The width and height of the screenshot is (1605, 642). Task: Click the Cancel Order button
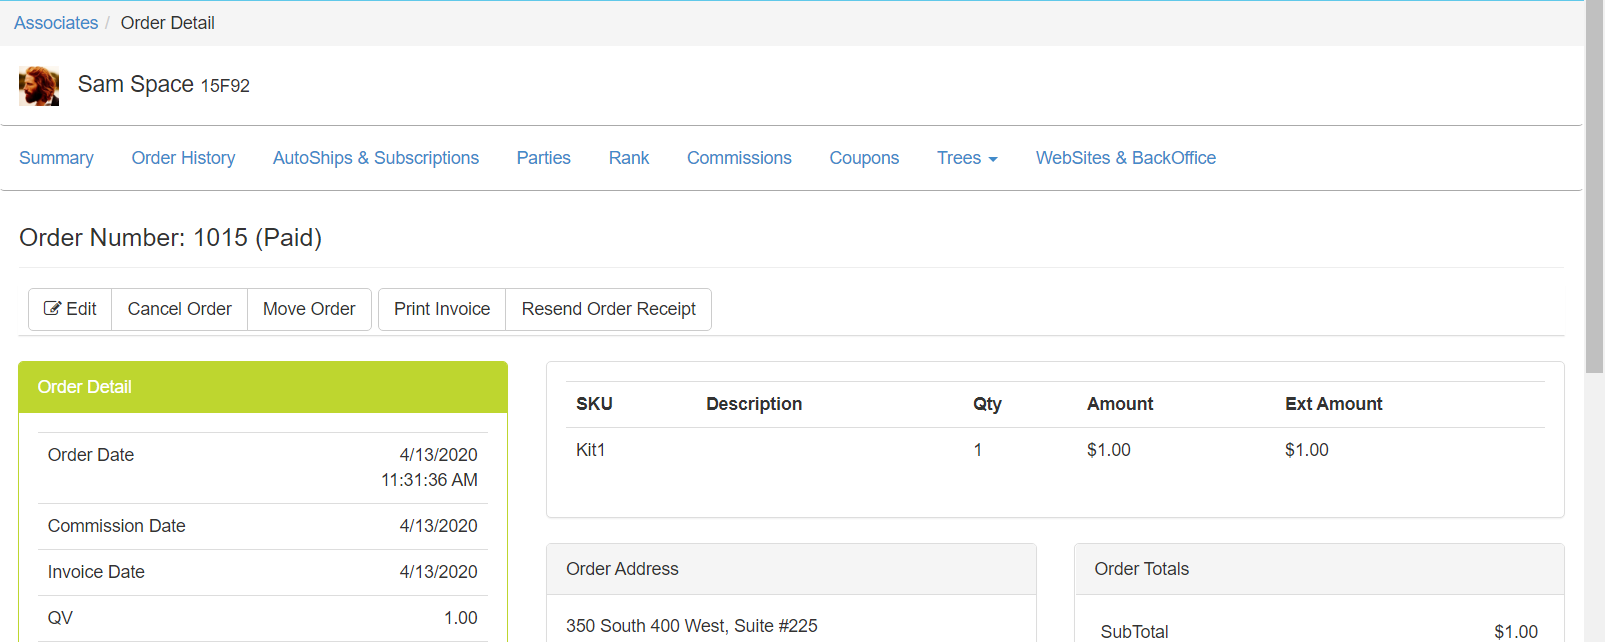[x=179, y=309]
